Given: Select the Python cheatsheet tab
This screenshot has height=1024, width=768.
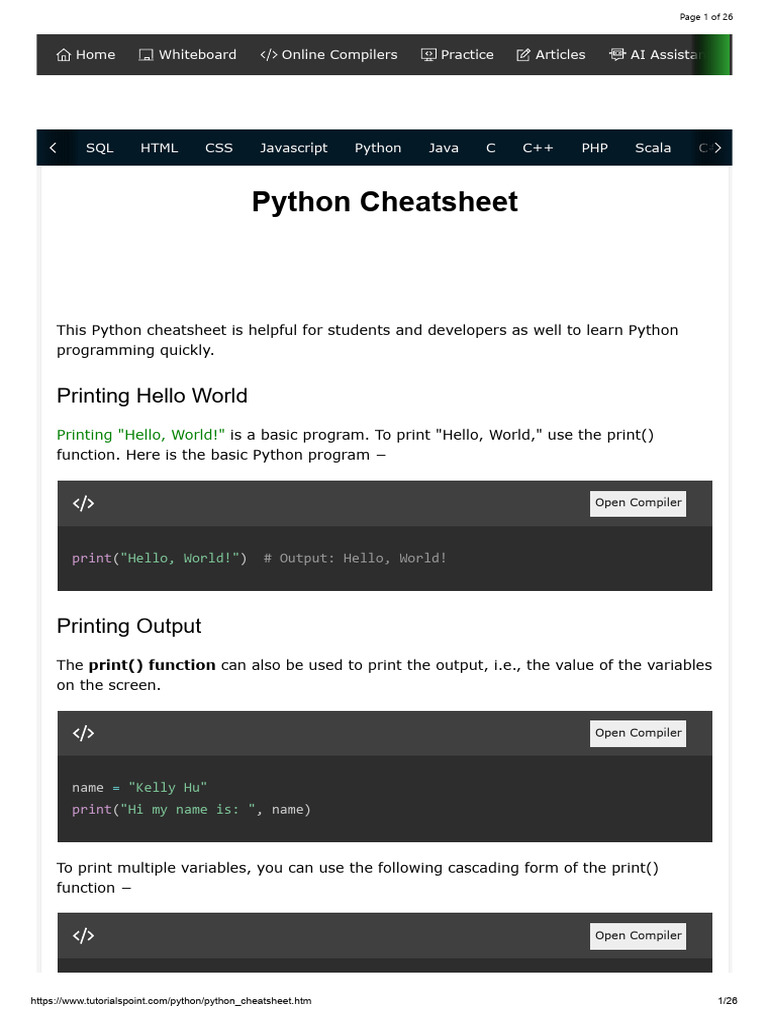Looking at the screenshot, I should [x=378, y=148].
